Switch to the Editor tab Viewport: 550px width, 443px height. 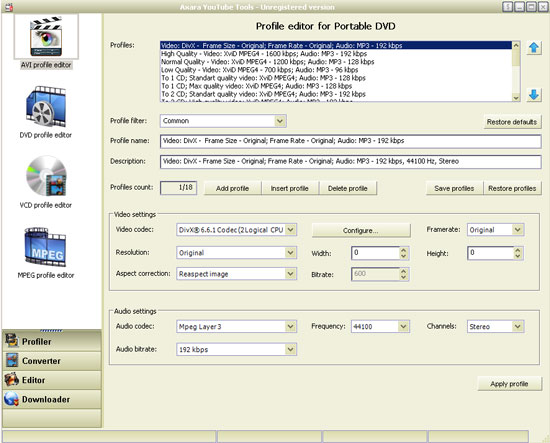point(52,380)
